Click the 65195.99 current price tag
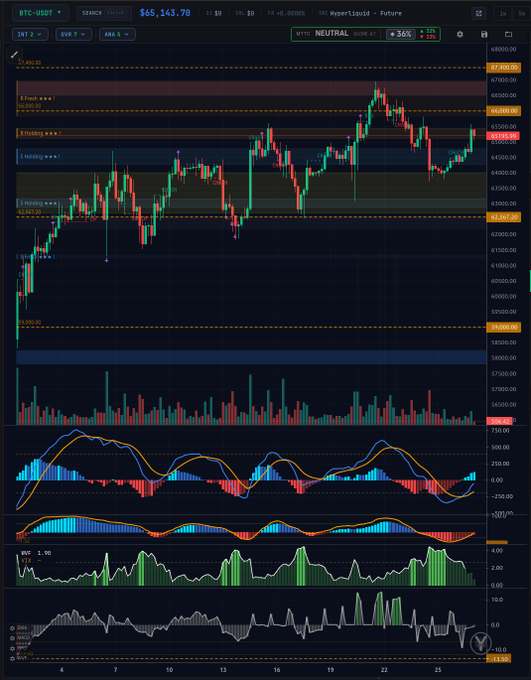531x680 pixels. [x=504, y=136]
